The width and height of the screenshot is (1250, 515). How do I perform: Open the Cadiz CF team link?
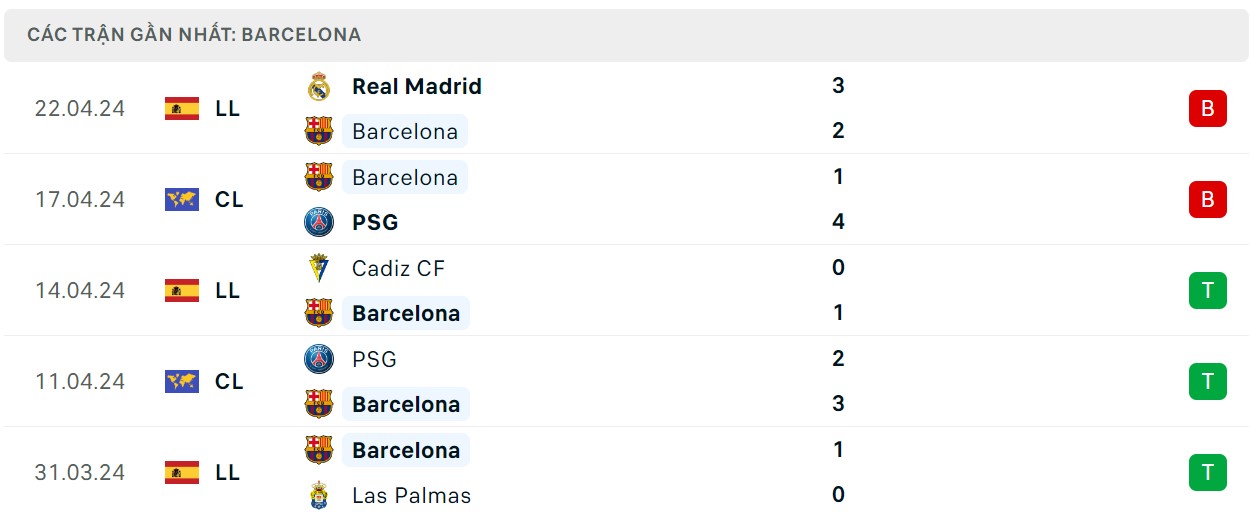(398, 268)
